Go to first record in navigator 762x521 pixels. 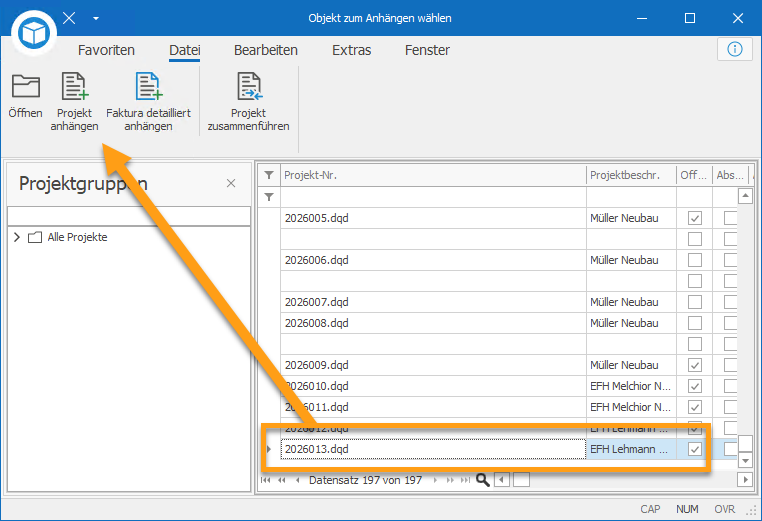tap(265, 480)
